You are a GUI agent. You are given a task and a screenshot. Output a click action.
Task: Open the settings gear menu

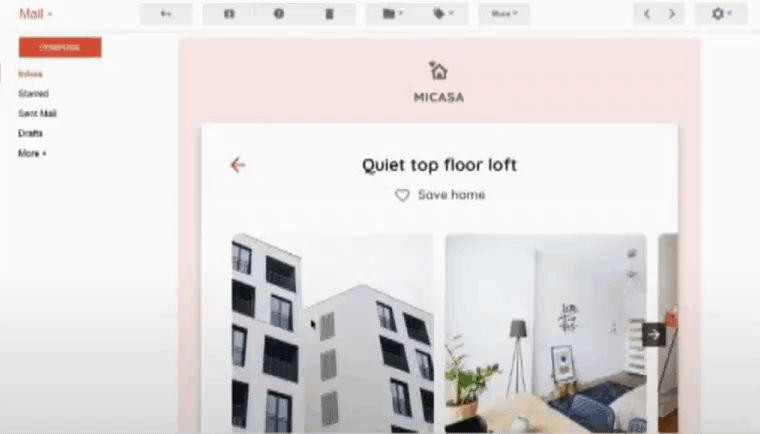pyautogui.click(x=720, y=14)
